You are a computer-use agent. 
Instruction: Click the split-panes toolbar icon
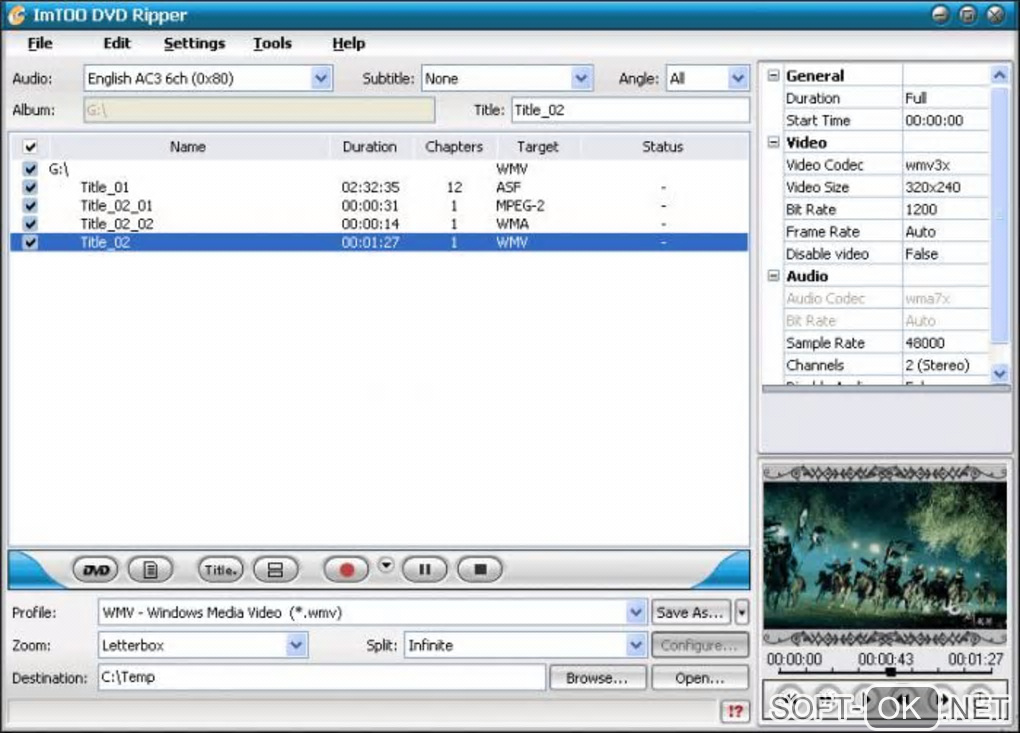pyautogui.click(x=275, y=570)
